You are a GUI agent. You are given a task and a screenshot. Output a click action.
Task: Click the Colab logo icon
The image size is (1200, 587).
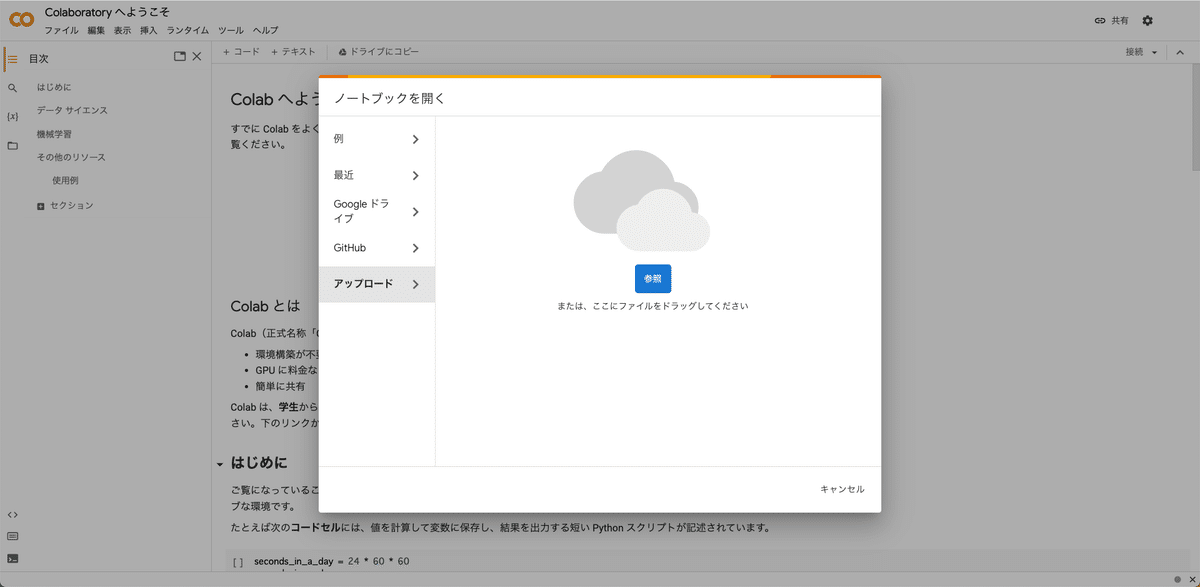click(x=21, y=19)
